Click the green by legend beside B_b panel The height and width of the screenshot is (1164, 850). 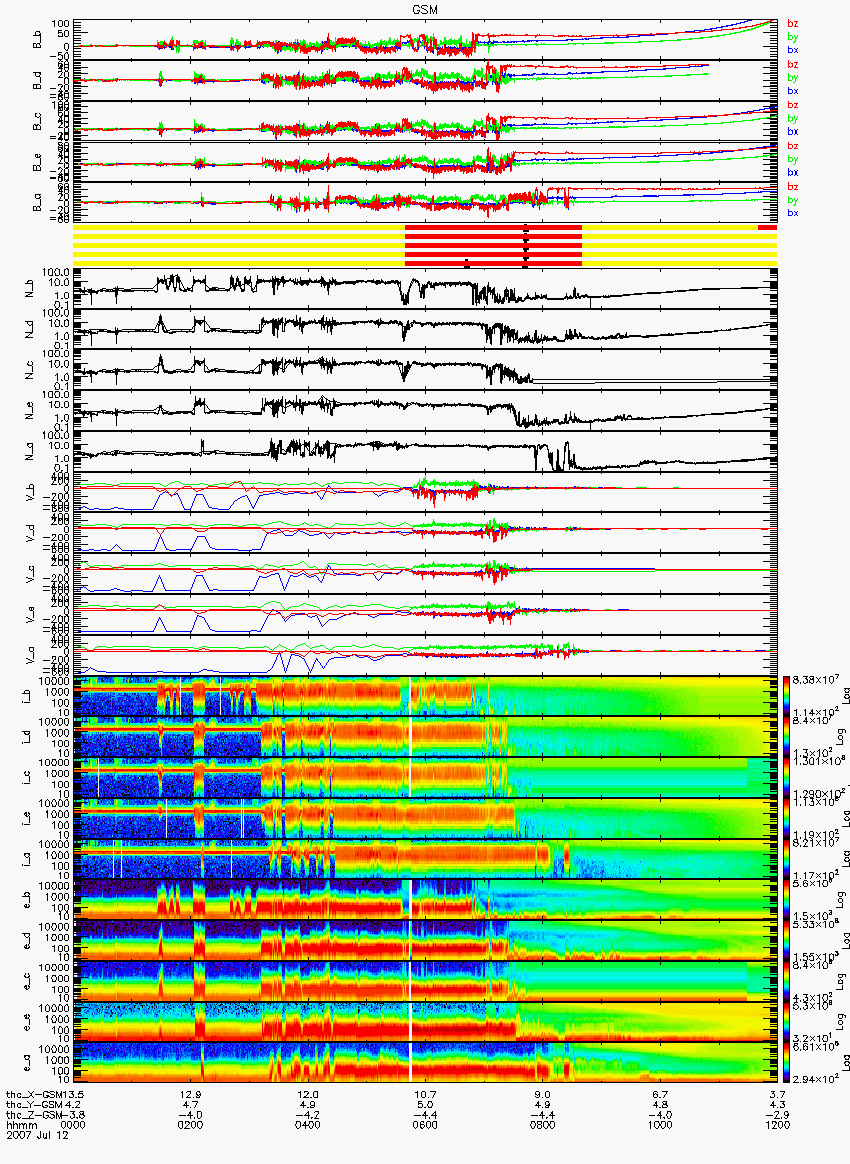pyautogui.click(x=792, y=37)
